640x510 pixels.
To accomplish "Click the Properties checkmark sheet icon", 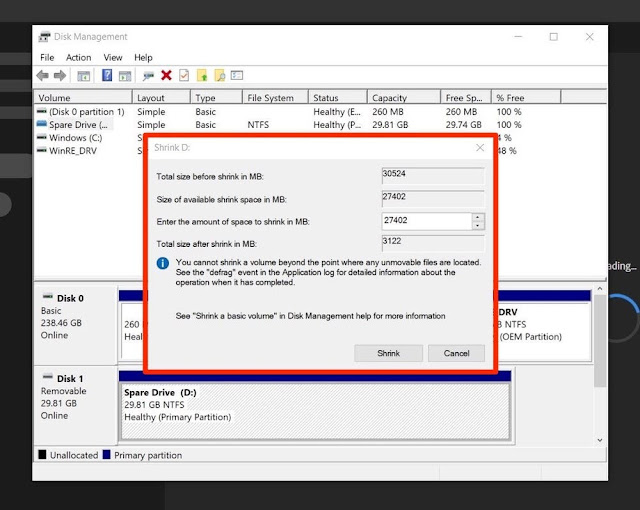I will [x=184, y=75].
